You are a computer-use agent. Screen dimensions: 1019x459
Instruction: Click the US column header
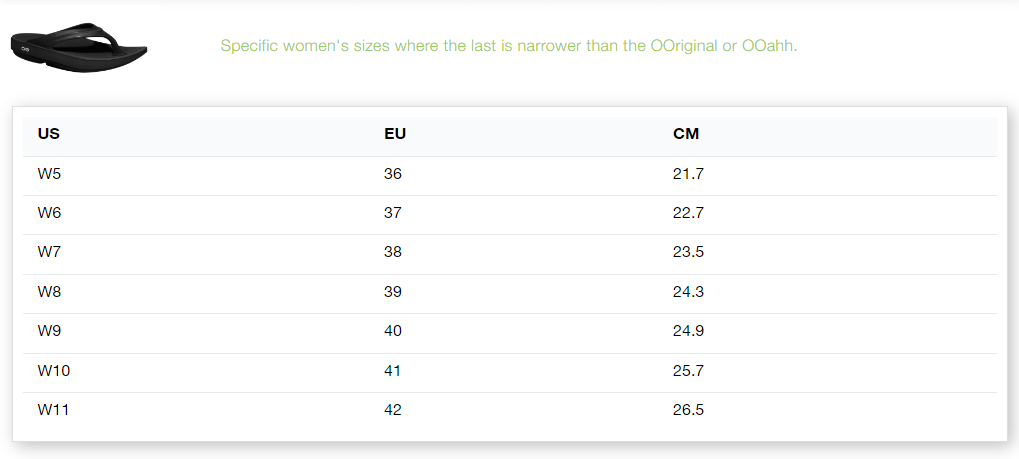[49, 134]
